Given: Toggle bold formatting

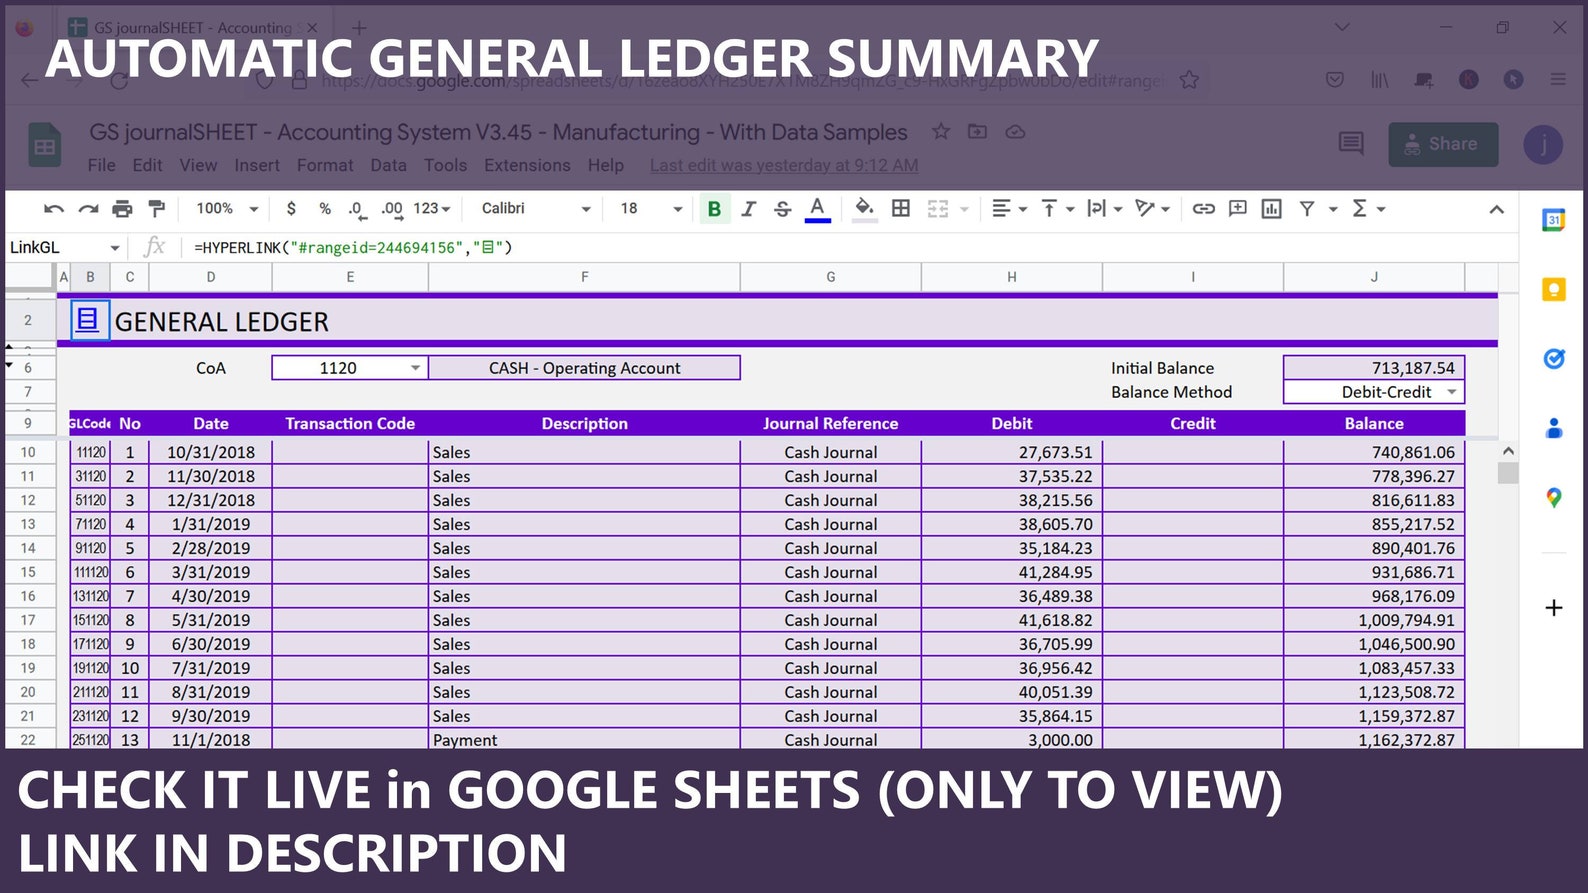Looking at the screenshot, I should pos(714,209).
